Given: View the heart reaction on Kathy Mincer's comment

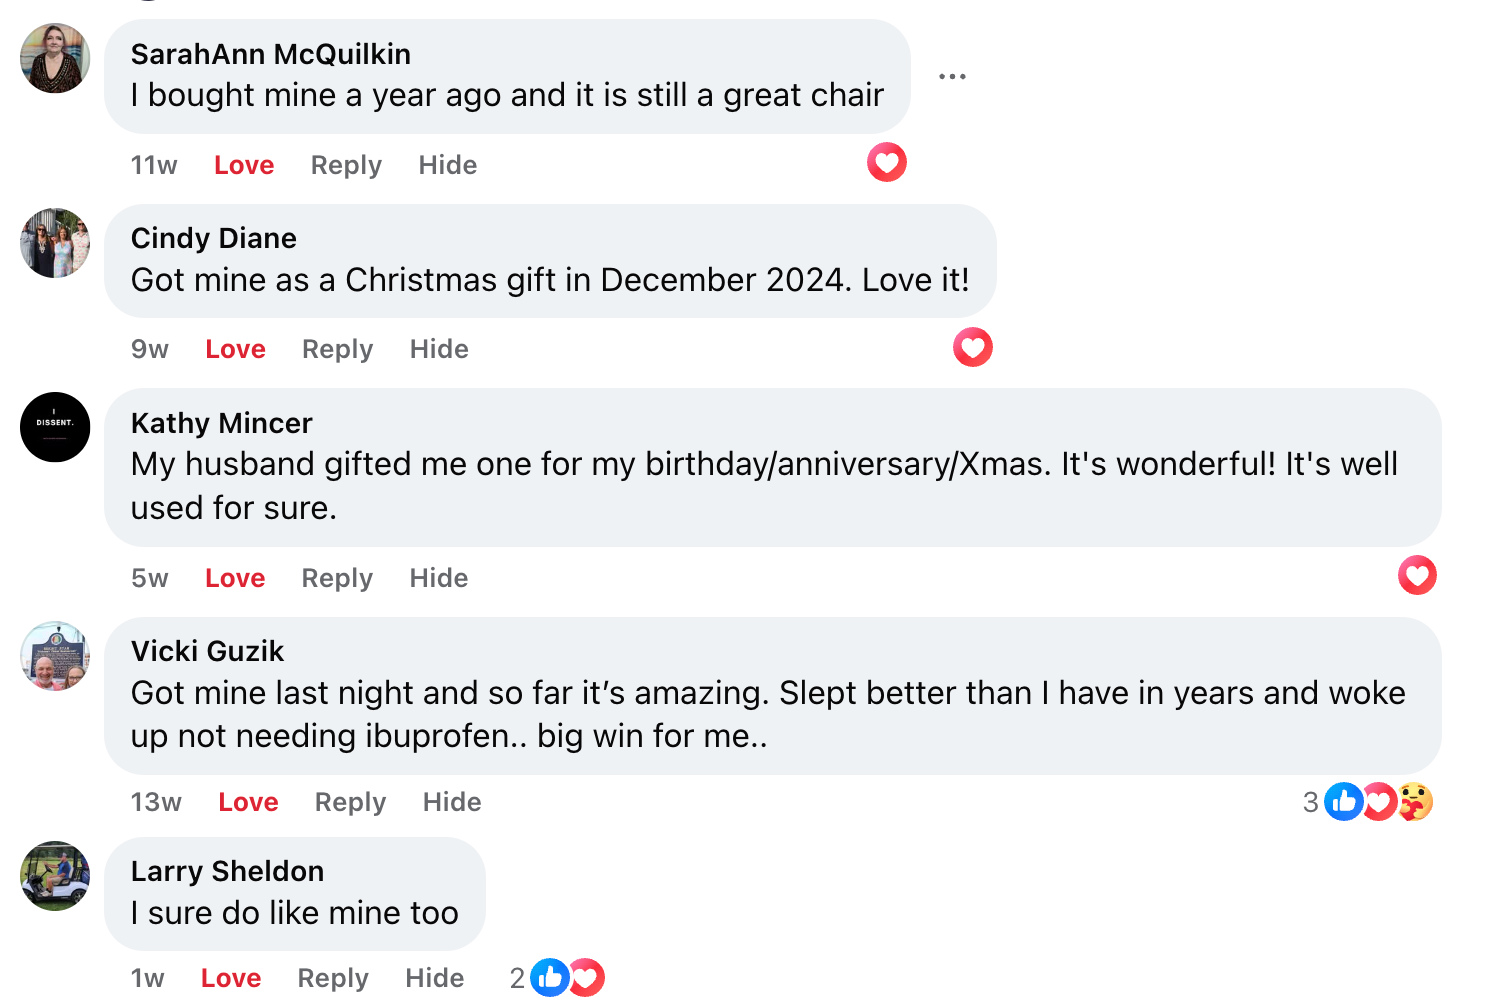Looking at the screenshot, I should tap(1417, 575).
